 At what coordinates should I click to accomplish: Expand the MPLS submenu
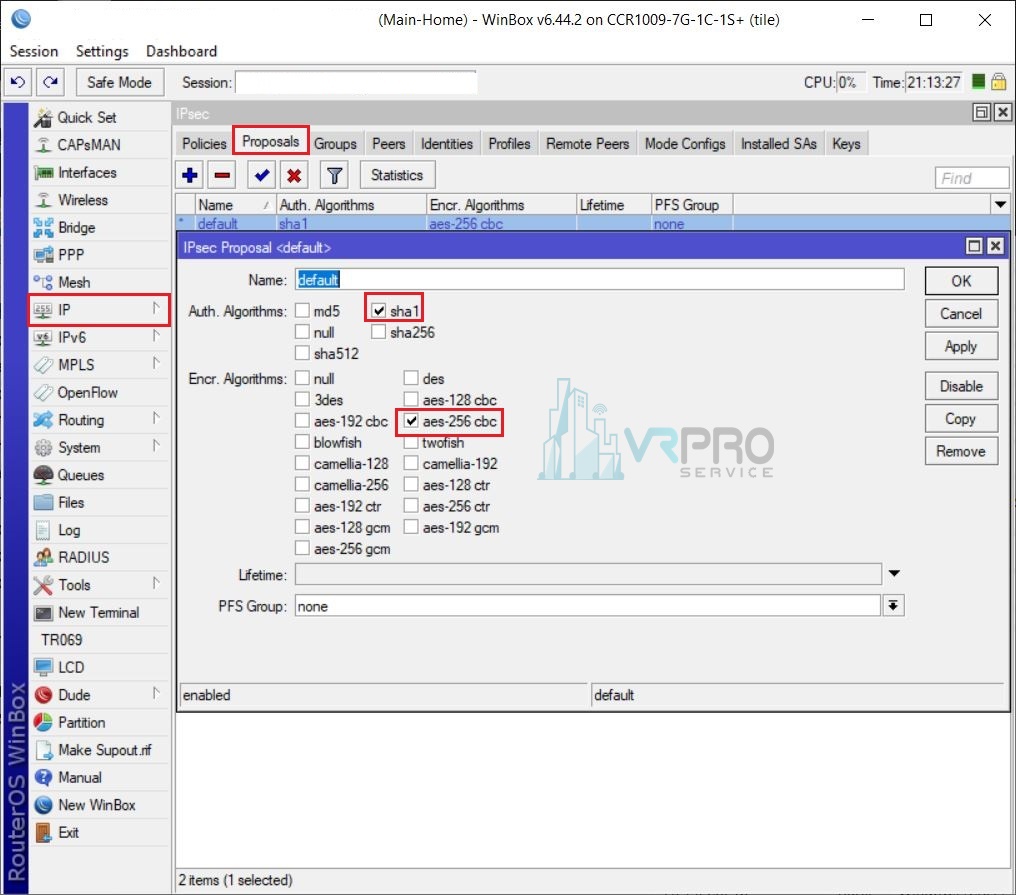click(x=156, y=363)
